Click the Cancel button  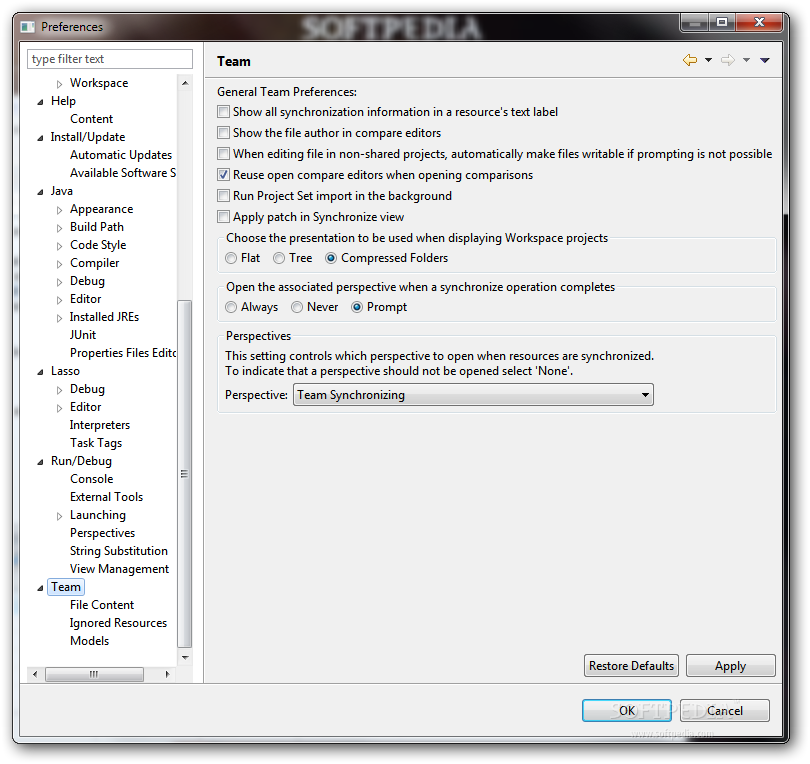(725, 710)
